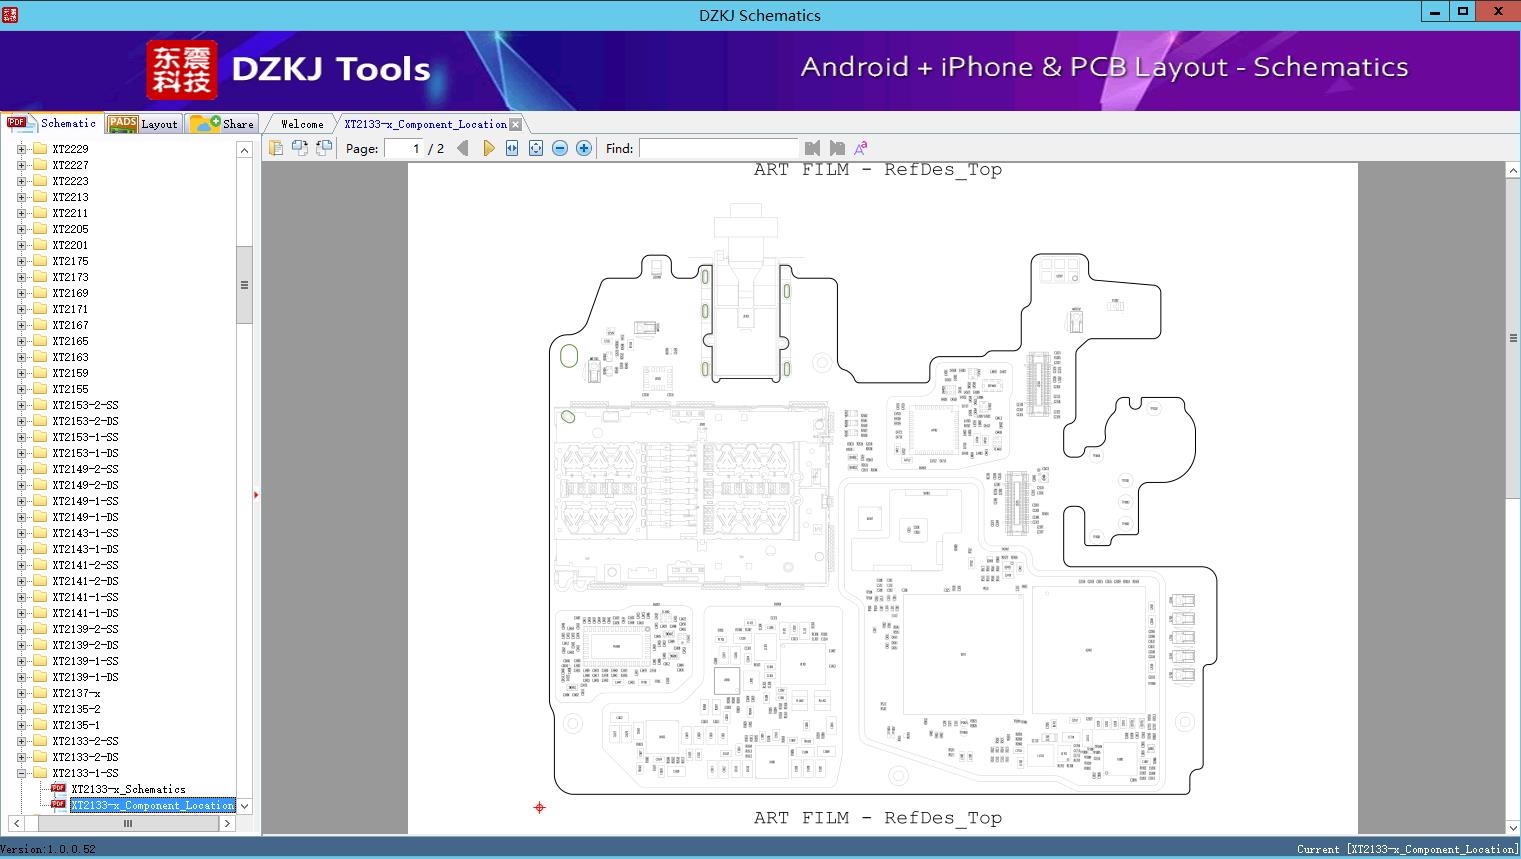This screenshot has height=859, width=1521.
Task: Open XT2133-x_Schematics PDF file
Action: [128, 789]
